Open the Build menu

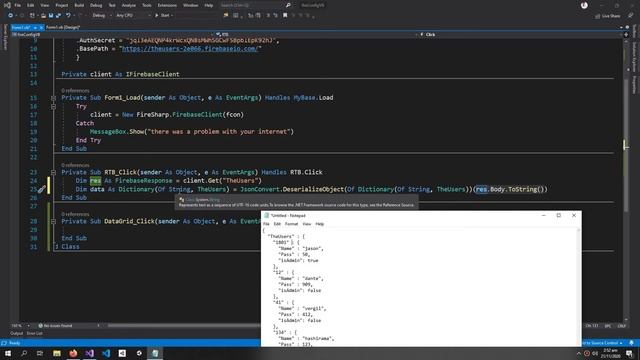(79, 5)
